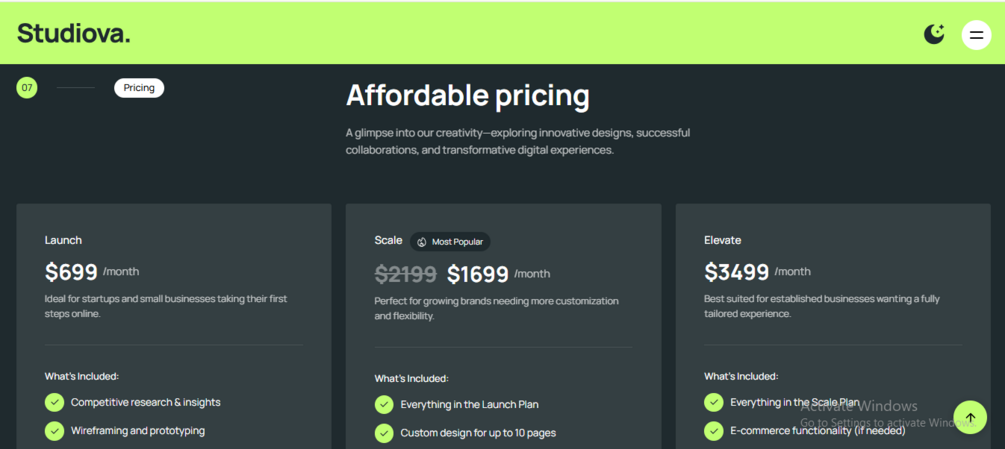Click the scroll-to-top arrow button
The image size is (1005, 449).
tap(970, 417)
